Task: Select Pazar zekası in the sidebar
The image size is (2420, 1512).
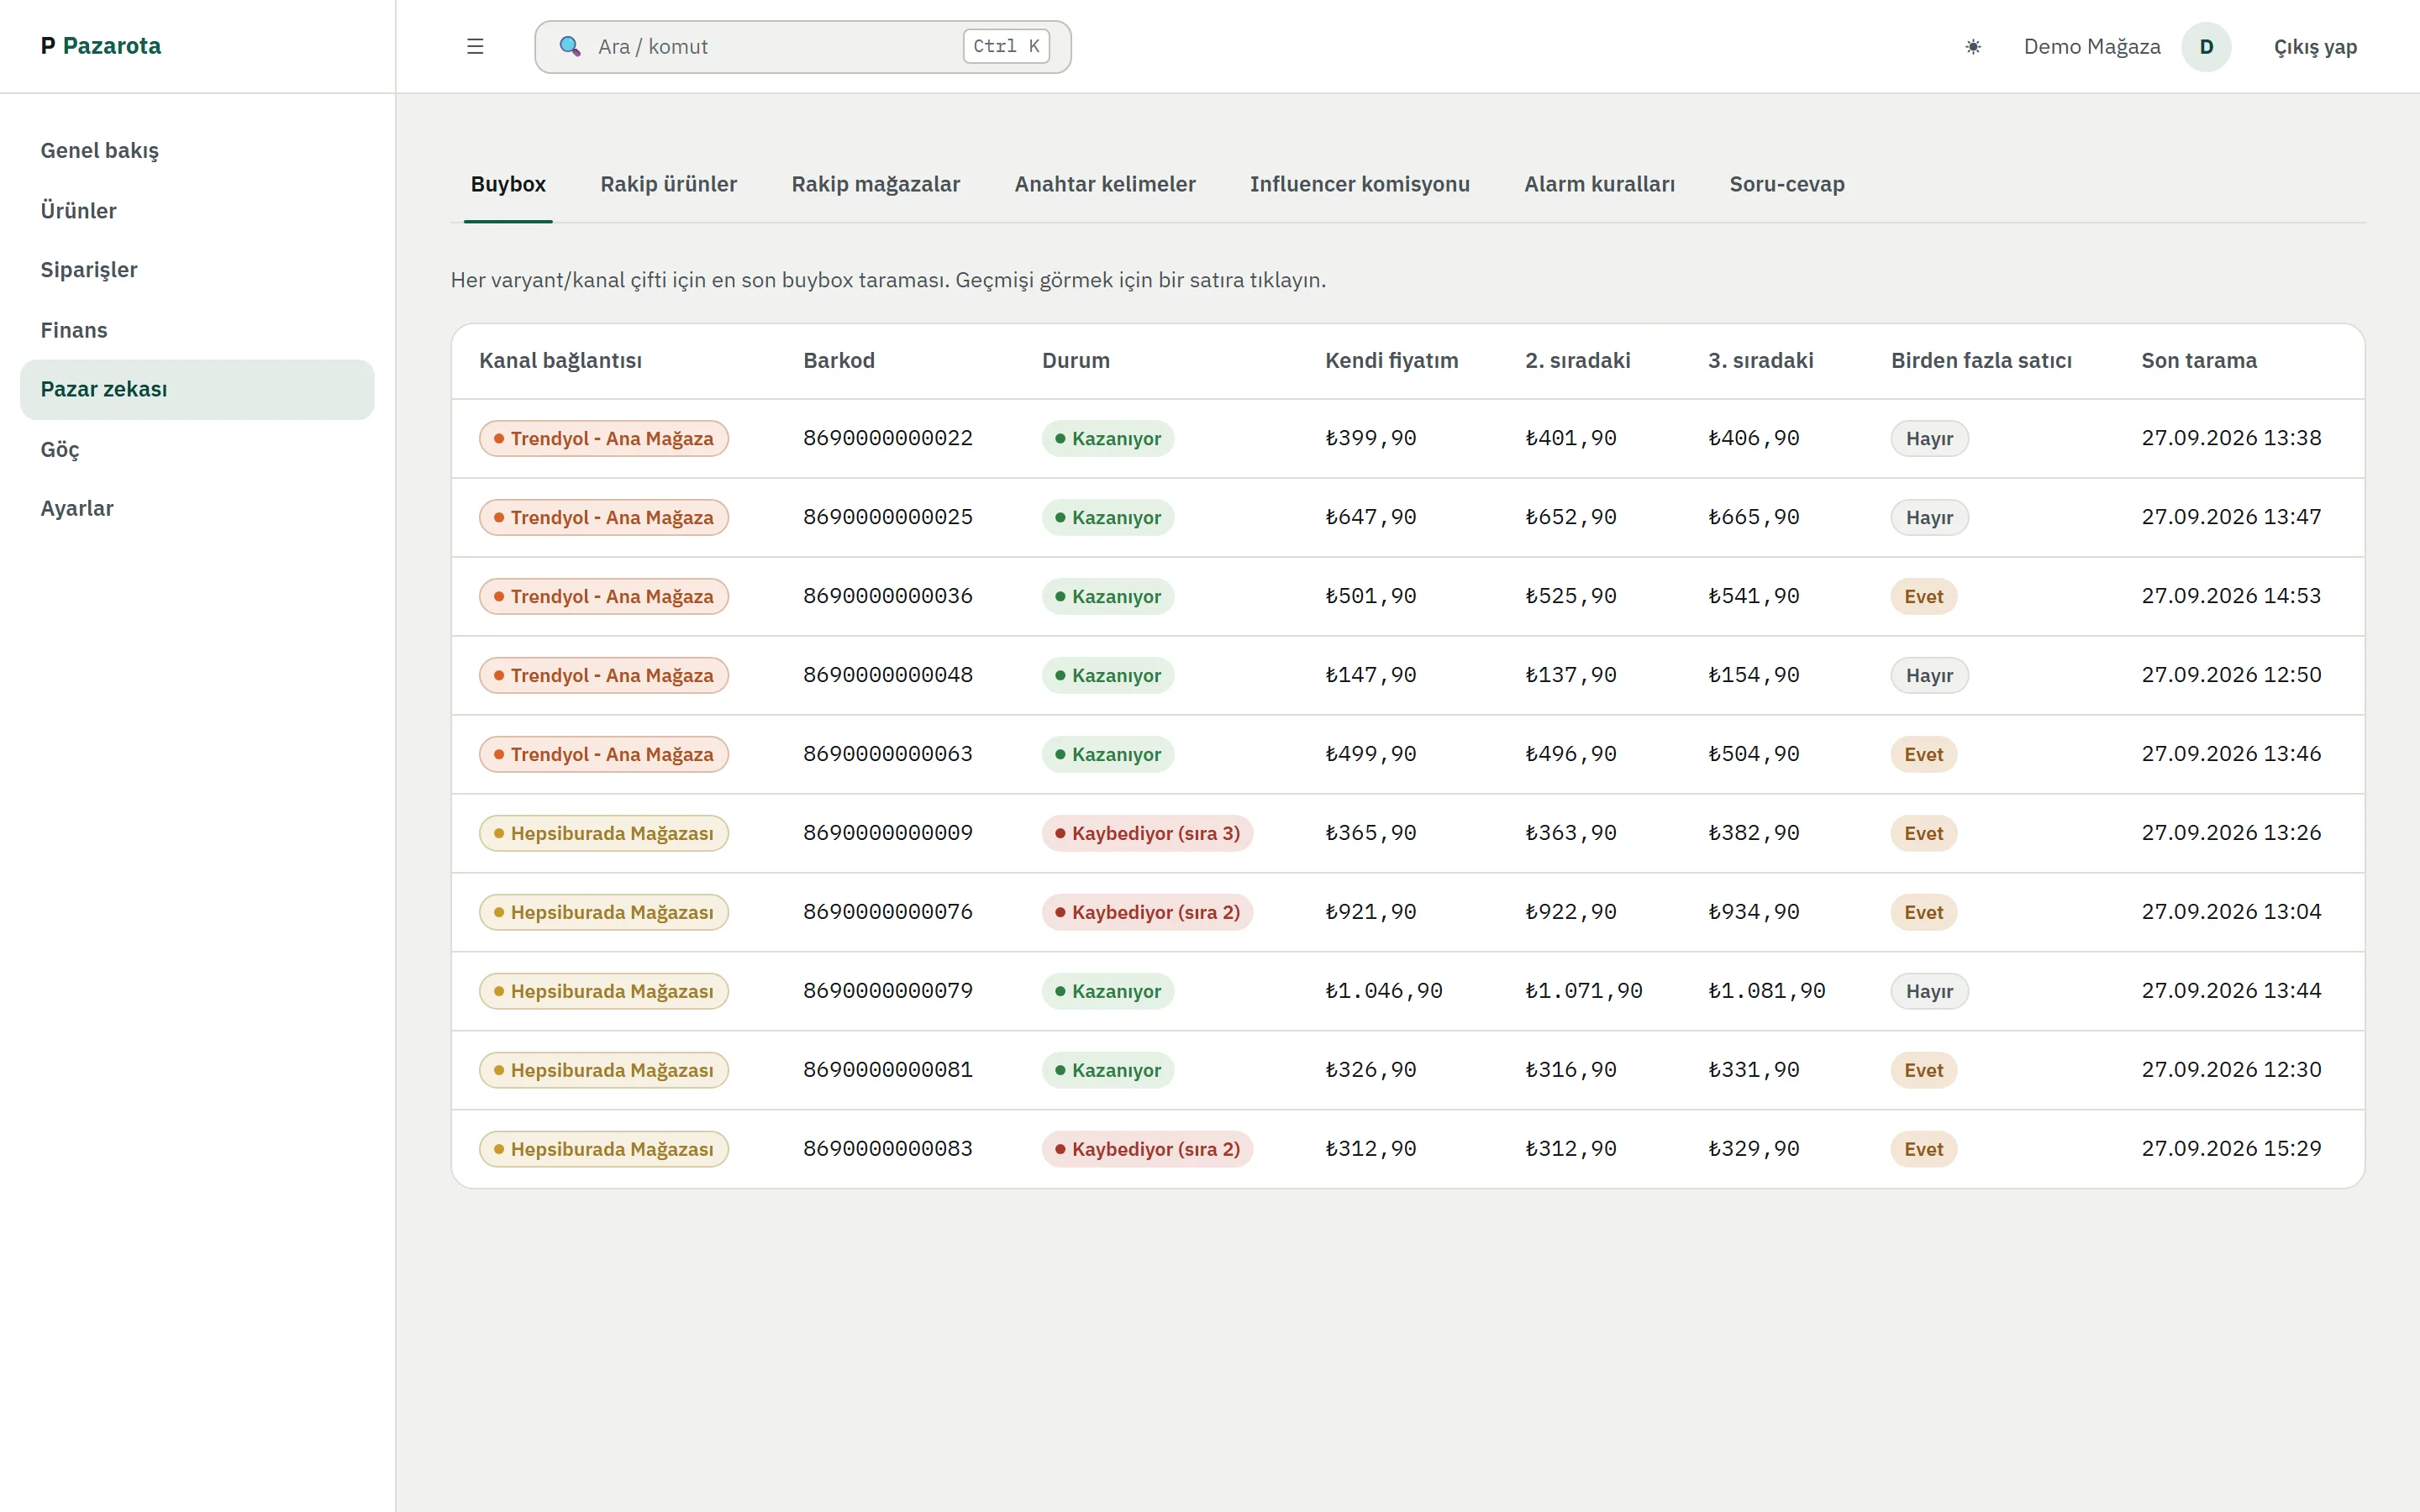Action: pos(197,389)
